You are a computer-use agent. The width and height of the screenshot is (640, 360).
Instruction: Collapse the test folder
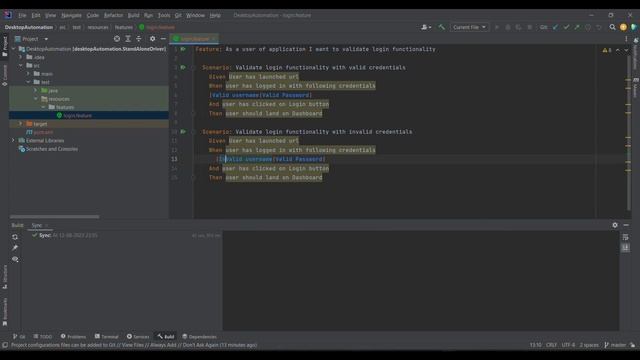pyautogui.click(x=29, y=82)
